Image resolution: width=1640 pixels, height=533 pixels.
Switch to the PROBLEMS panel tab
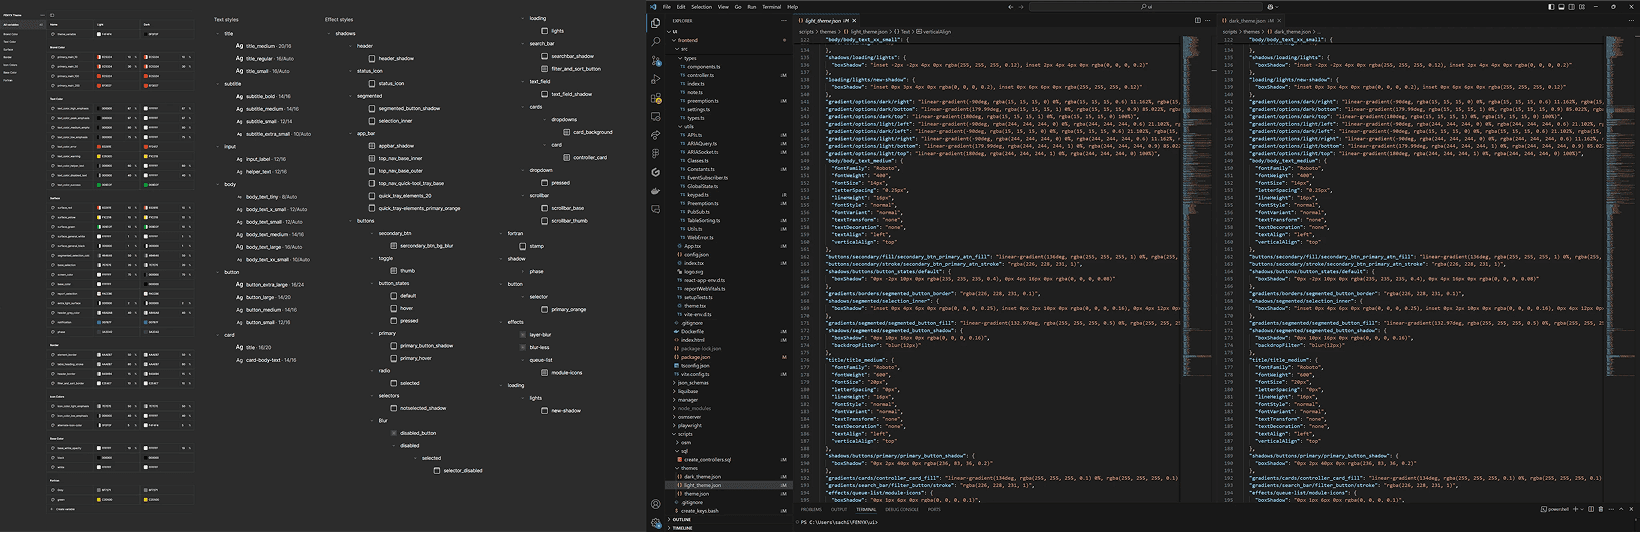coord(811,510)
